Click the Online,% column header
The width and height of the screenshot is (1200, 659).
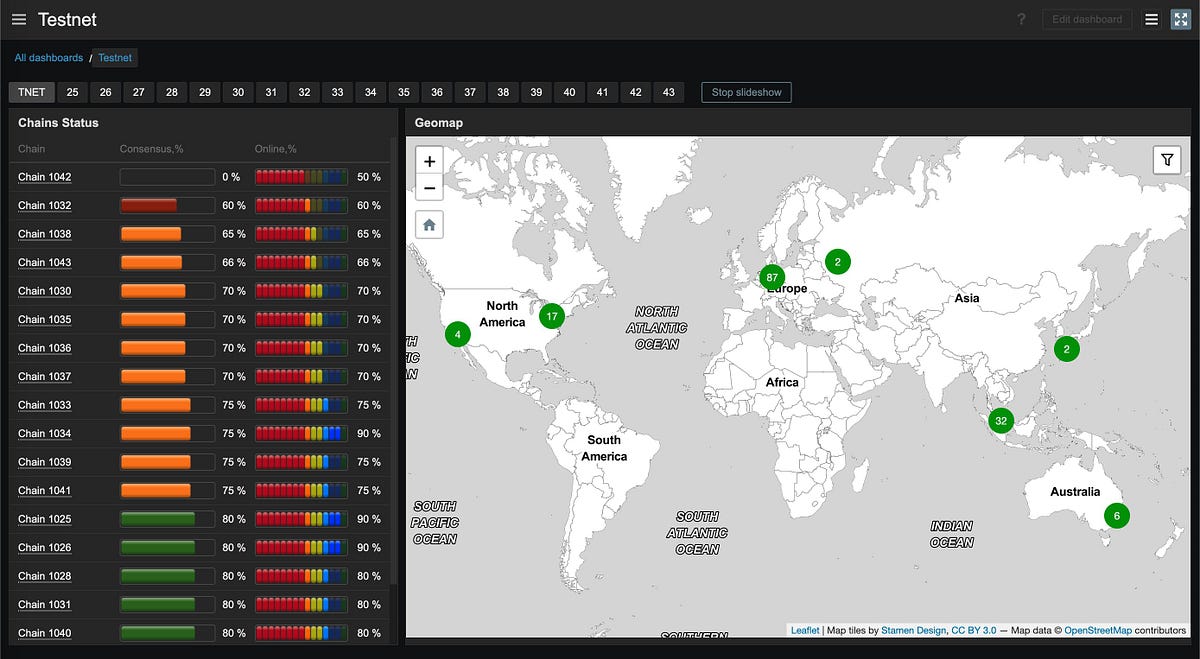[276, 149]
